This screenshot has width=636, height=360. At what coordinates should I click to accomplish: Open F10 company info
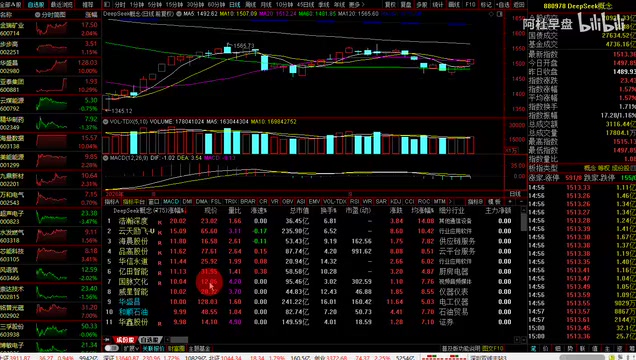pos(470,4)
